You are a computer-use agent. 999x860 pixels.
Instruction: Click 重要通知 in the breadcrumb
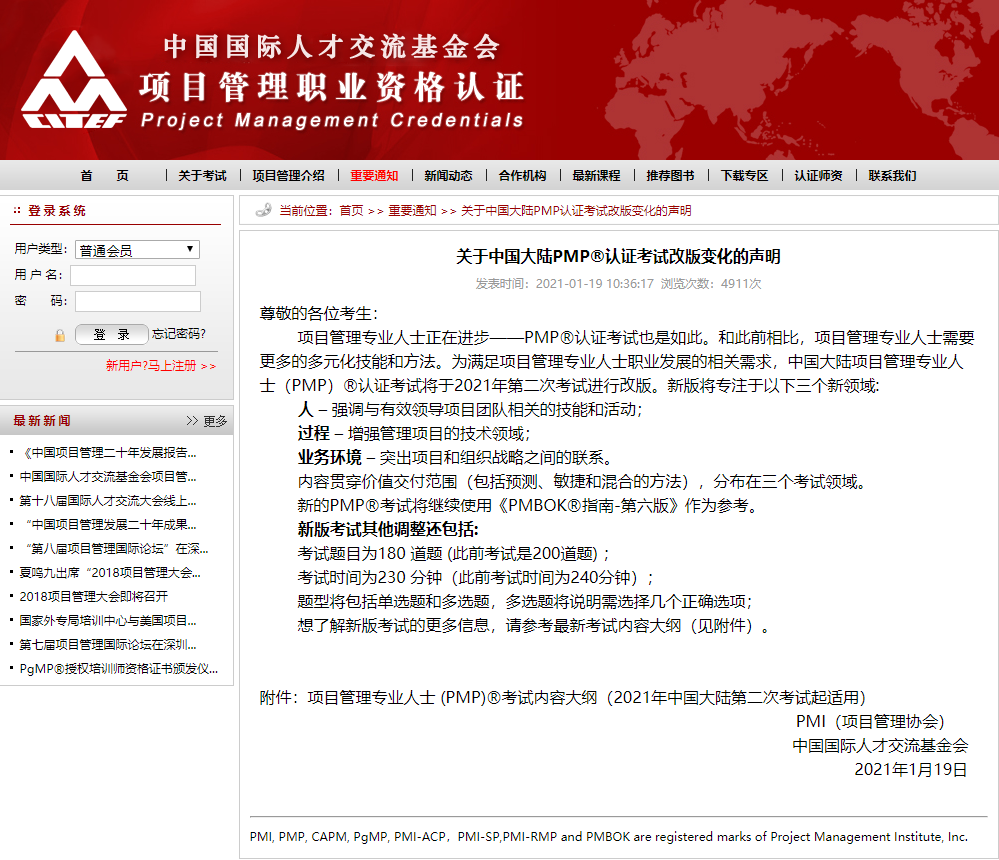tap(412, 211)
